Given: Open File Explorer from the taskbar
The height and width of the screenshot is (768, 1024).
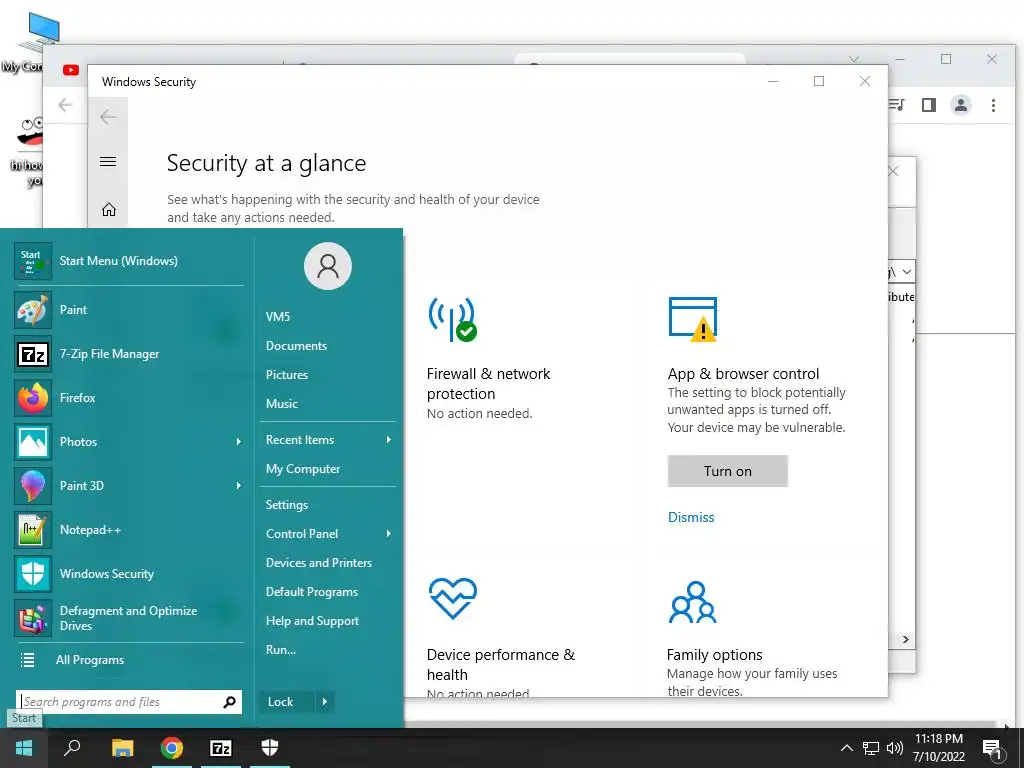Looking at the screenshot, I should pos(122,748).
